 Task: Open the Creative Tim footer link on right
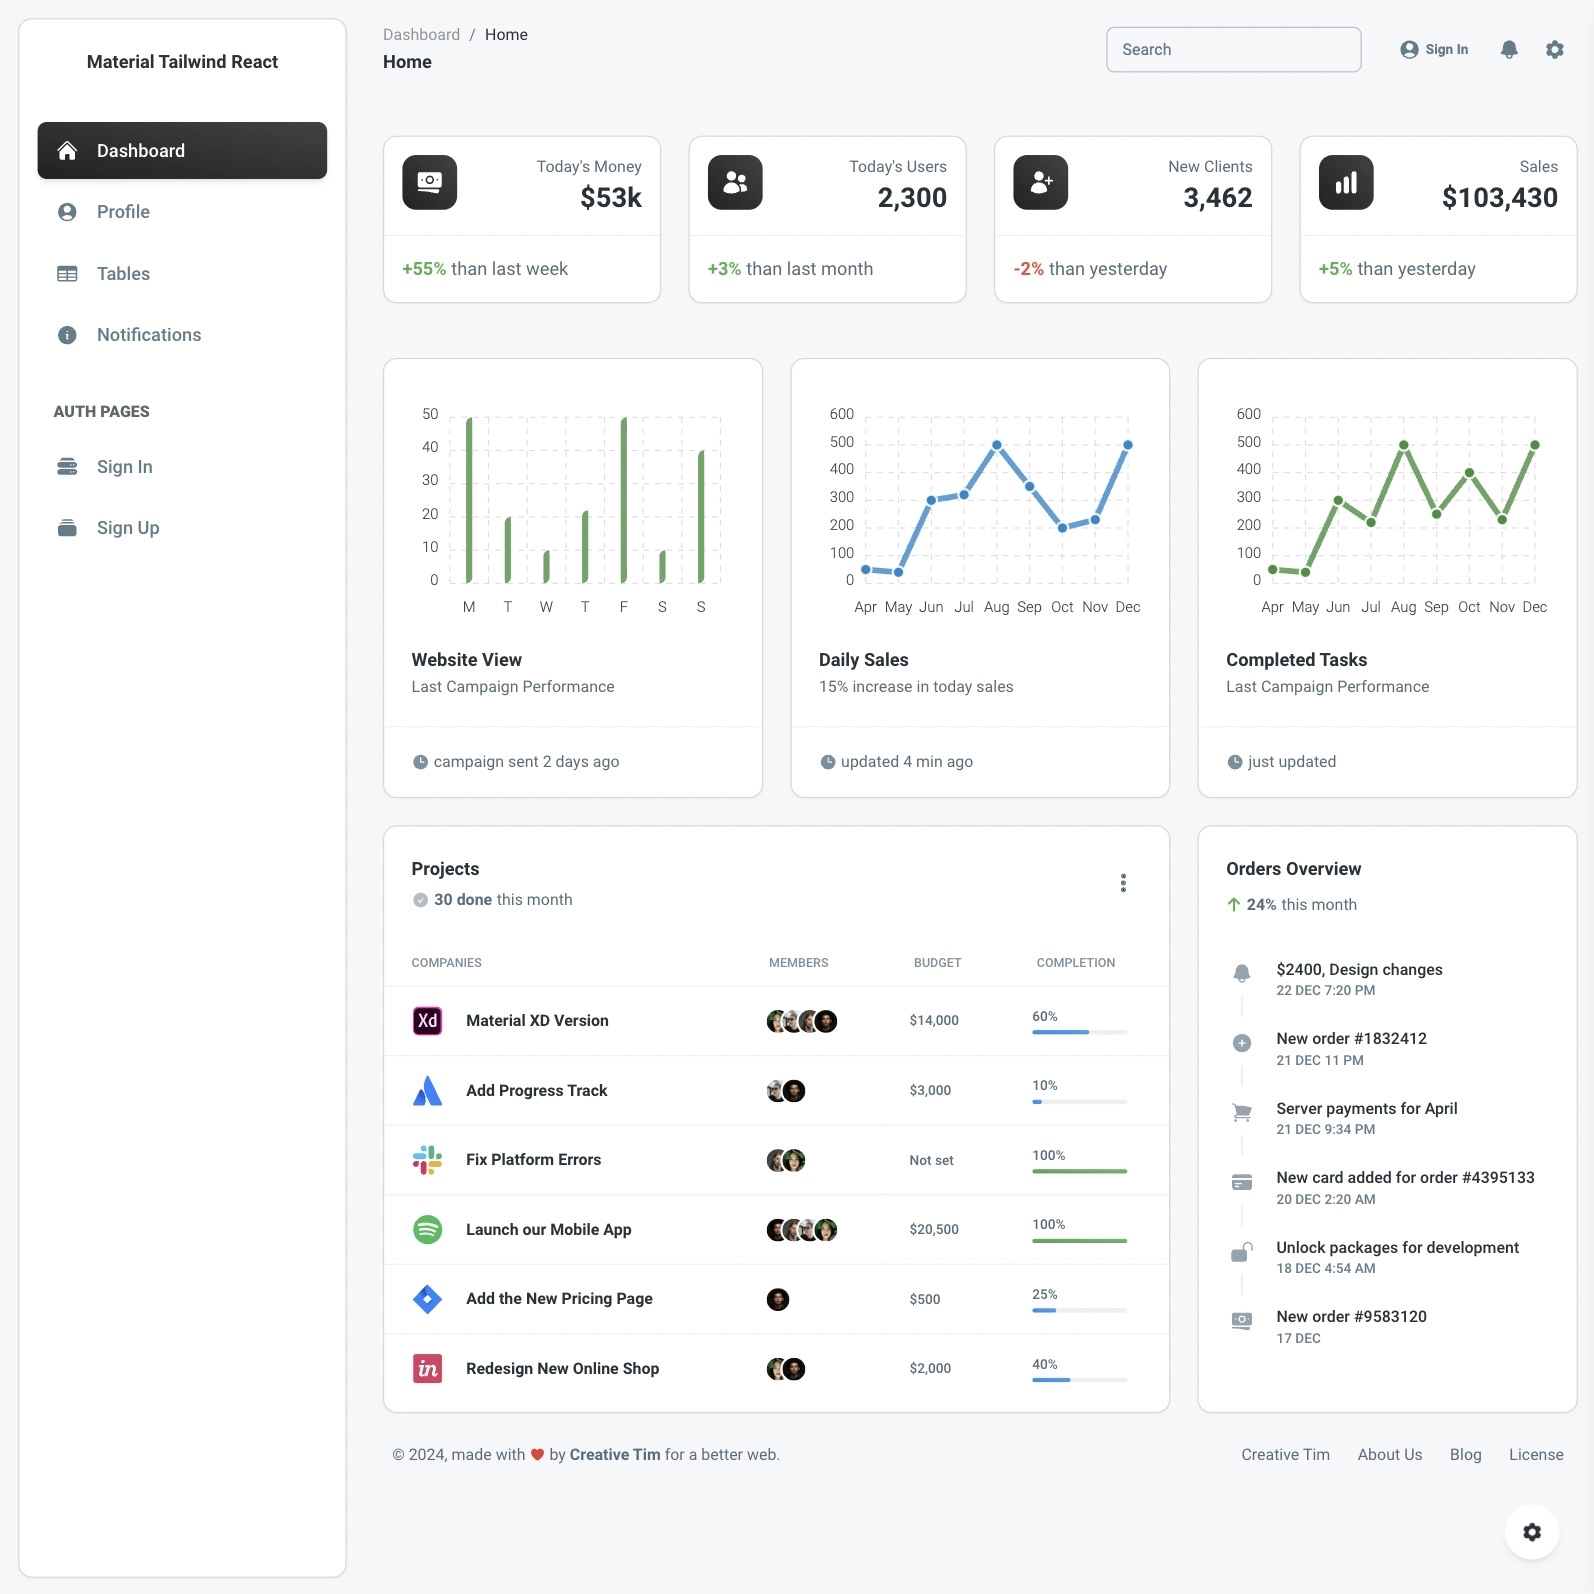[x=1285, y=1455]
